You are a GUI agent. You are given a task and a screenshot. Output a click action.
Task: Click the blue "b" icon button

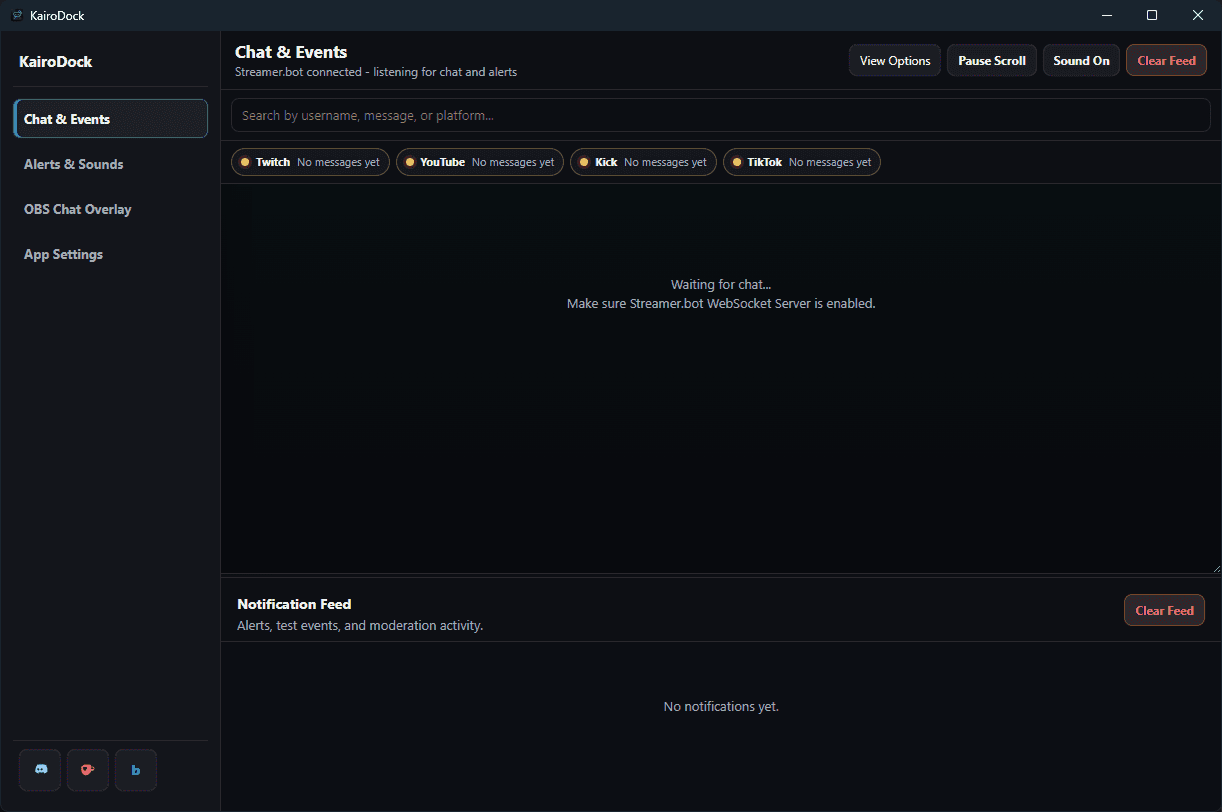pos(136,770)
